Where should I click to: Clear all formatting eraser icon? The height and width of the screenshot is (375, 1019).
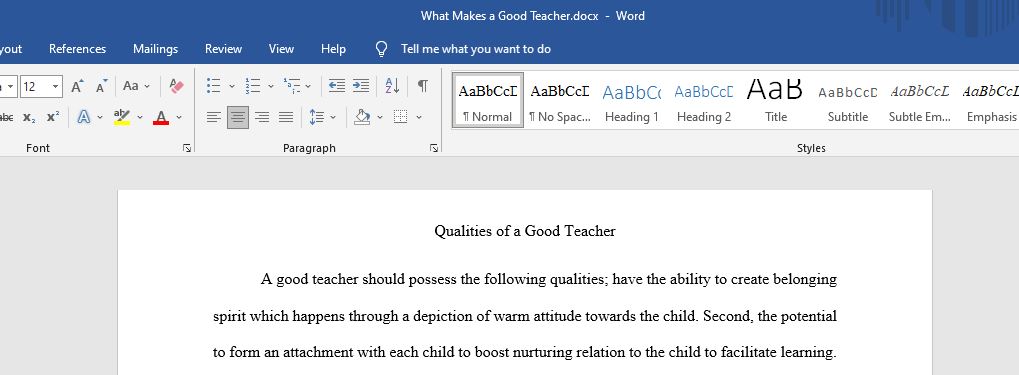(x=176, y=86)
